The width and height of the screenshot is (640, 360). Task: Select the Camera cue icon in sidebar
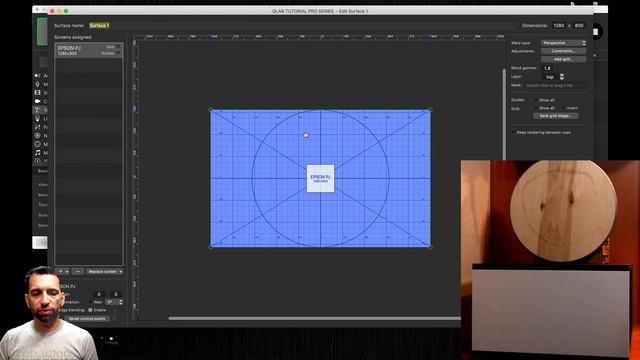click(37, 101)
